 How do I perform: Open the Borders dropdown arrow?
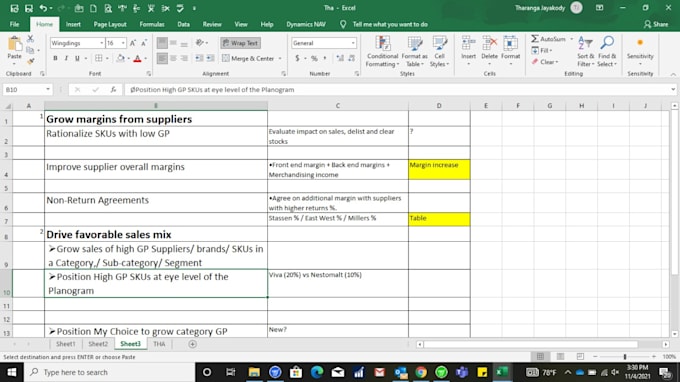click(107, 58)
